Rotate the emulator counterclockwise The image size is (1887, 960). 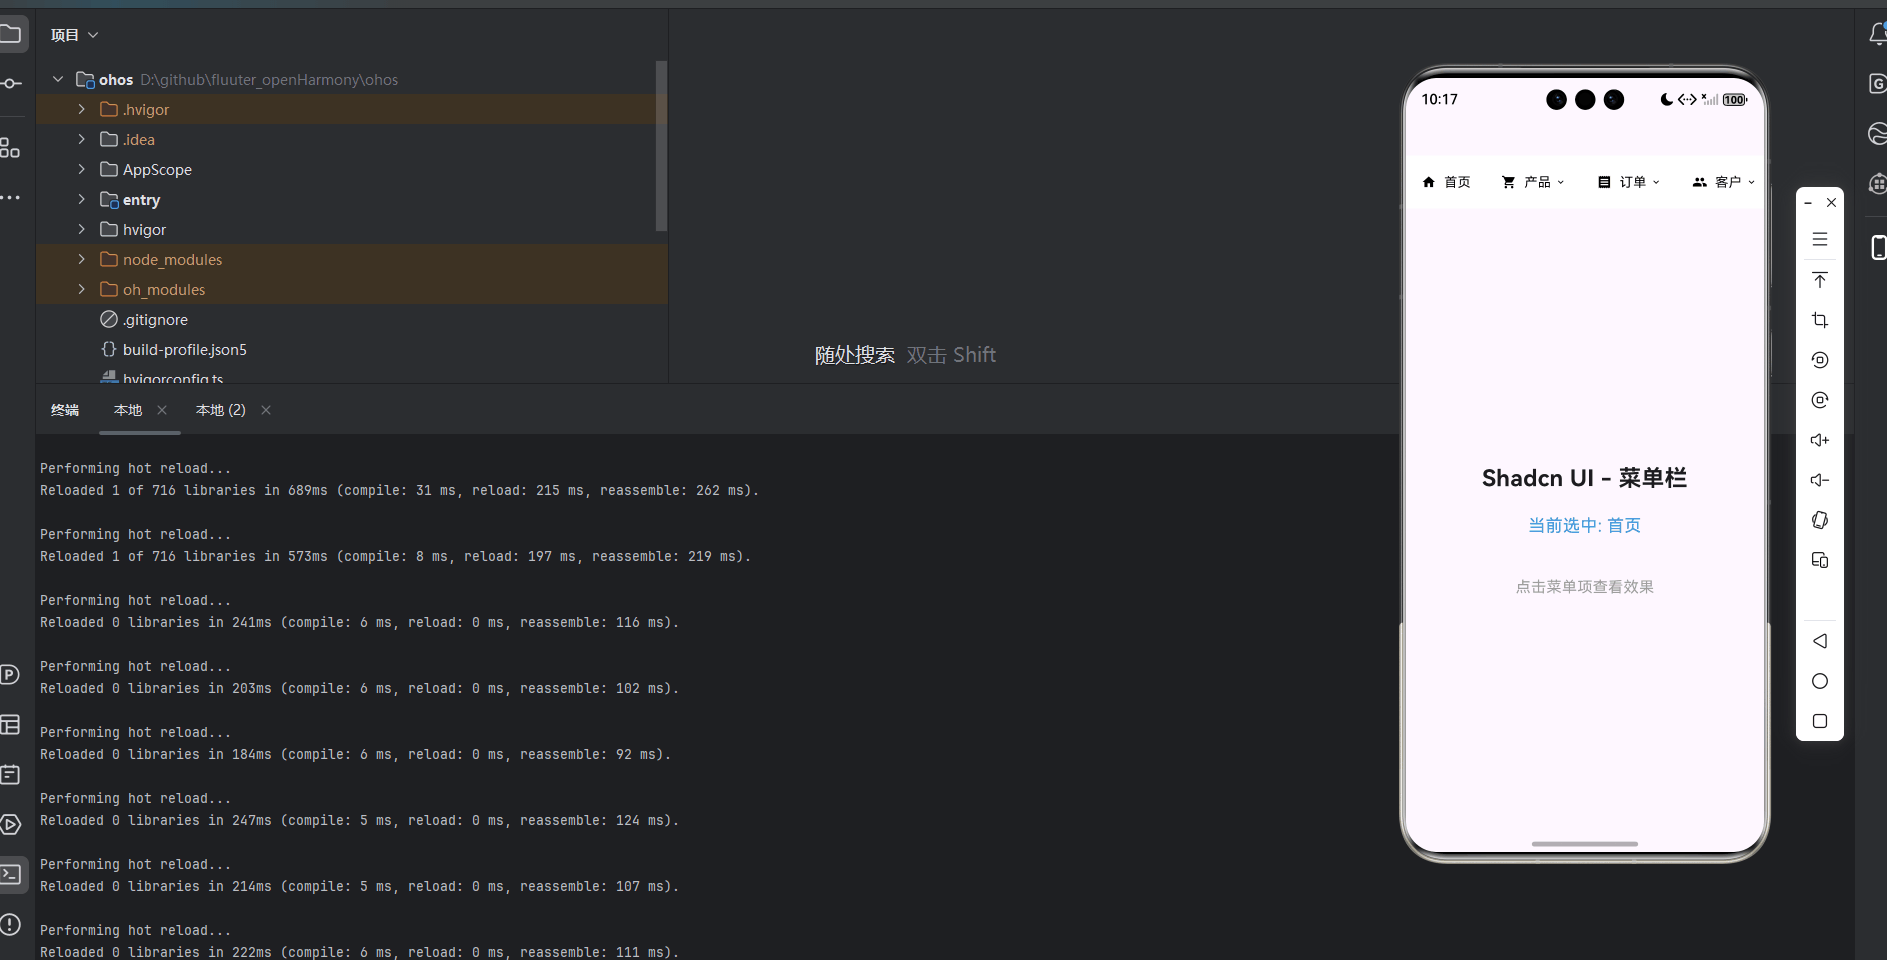point(1820,360)
